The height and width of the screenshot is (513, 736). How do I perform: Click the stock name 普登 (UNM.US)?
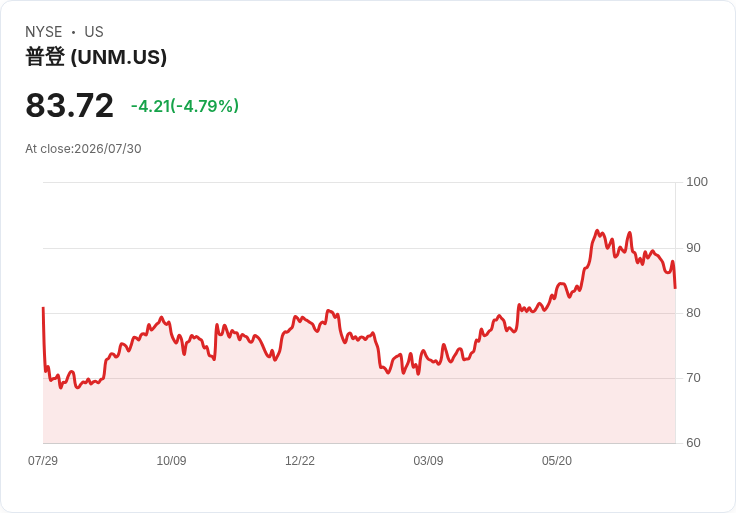pyautogui.click(x=96, y=57)
